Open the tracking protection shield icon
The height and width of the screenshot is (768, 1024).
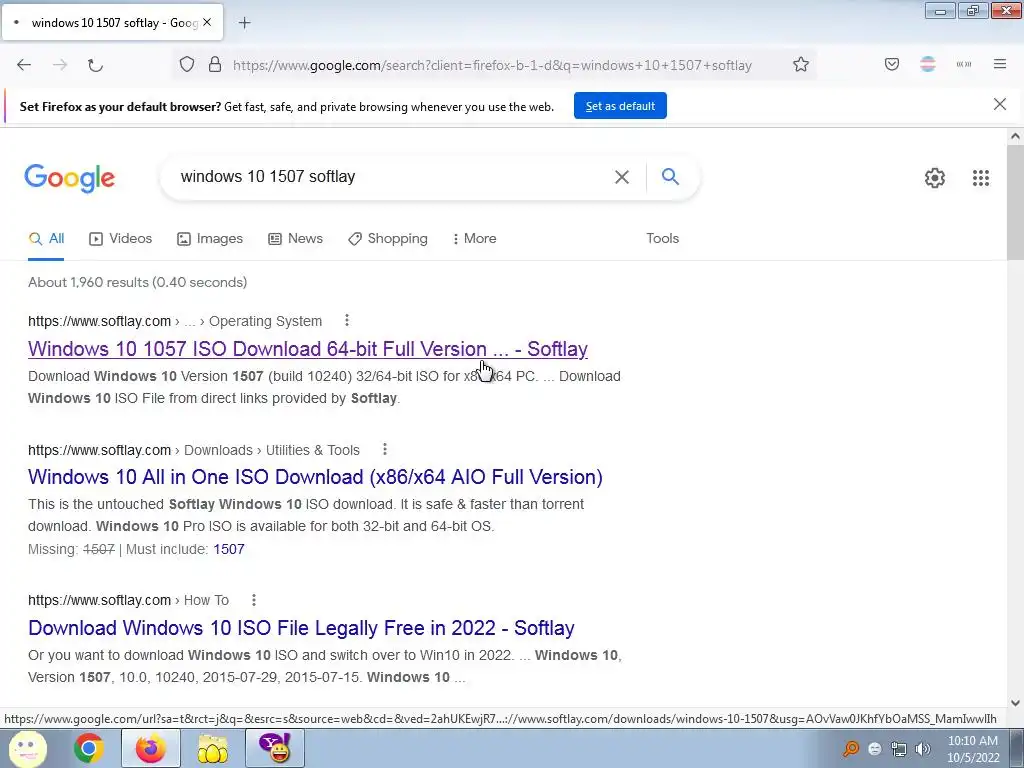(187, 64)
